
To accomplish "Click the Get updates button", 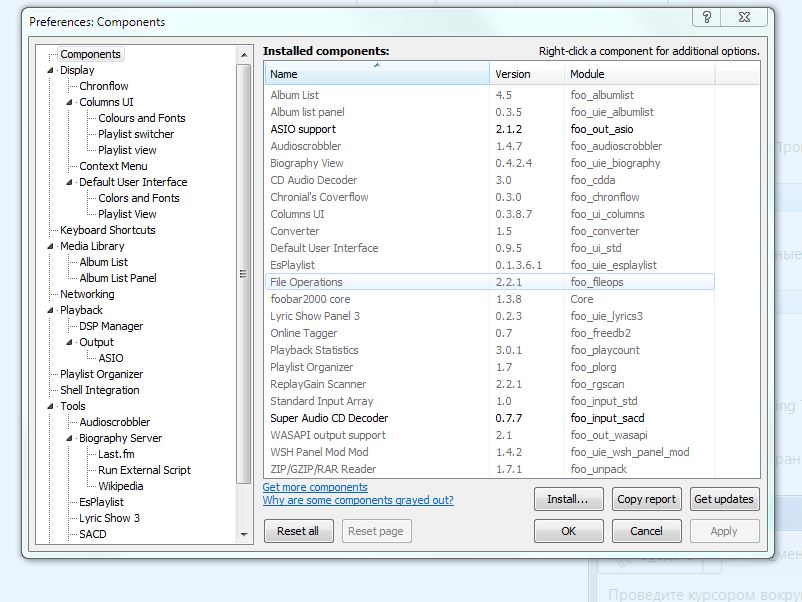I will pyautogui.click(x=724, y=499).
